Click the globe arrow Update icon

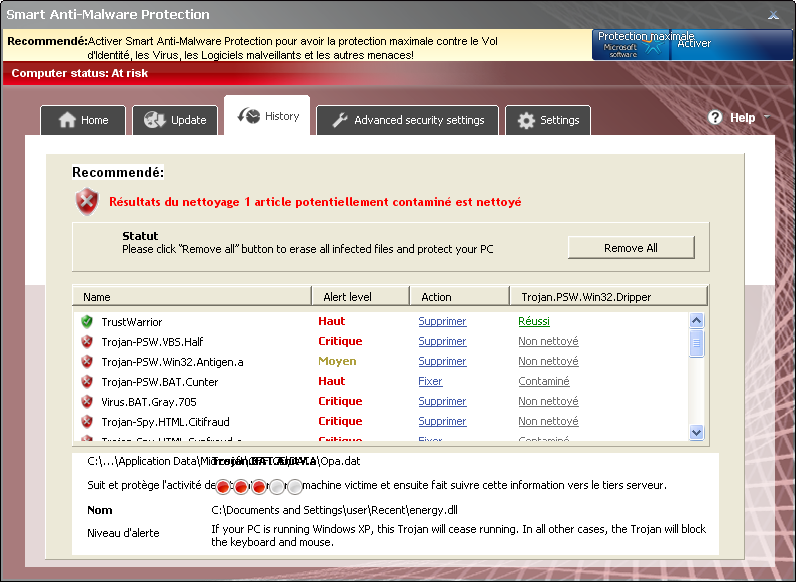click(x=154, y=120)
